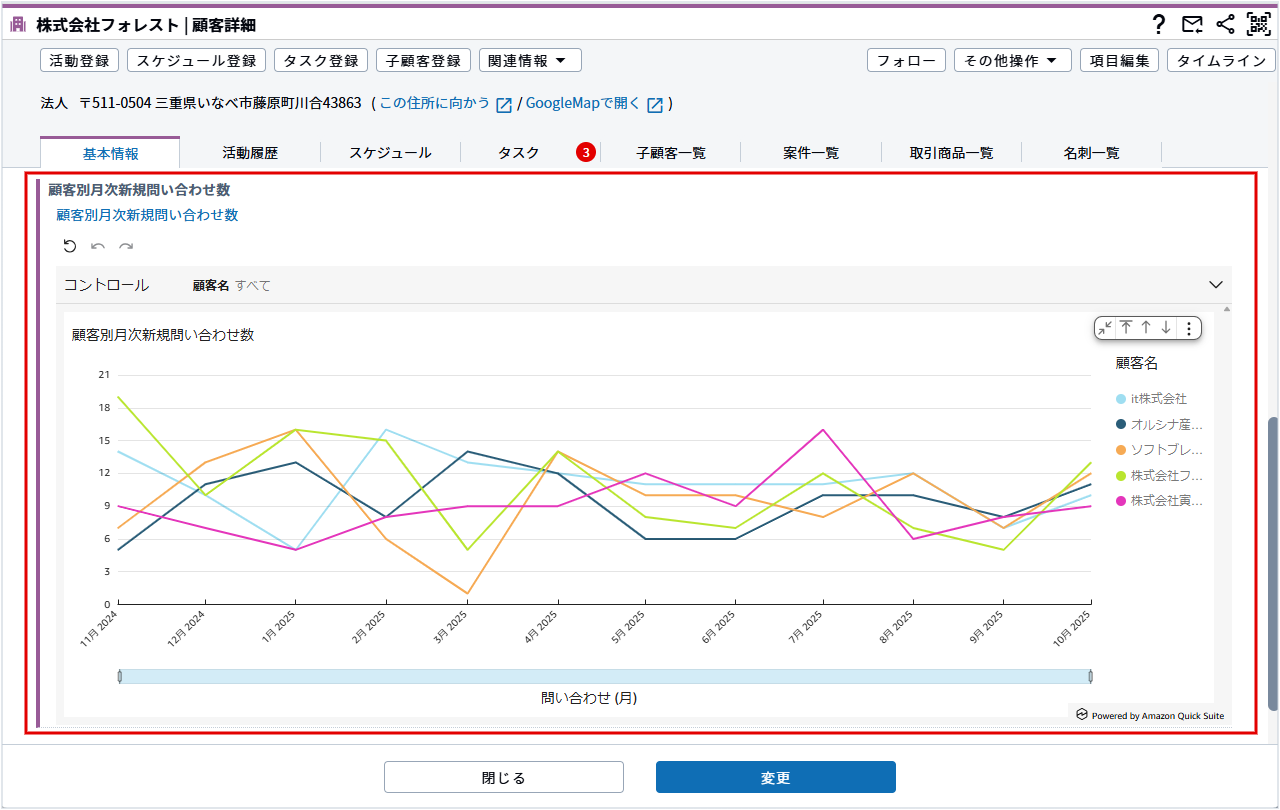Click the orange ソフトブレ legend swatch
1280x810 pixels.
(1121, 450)
